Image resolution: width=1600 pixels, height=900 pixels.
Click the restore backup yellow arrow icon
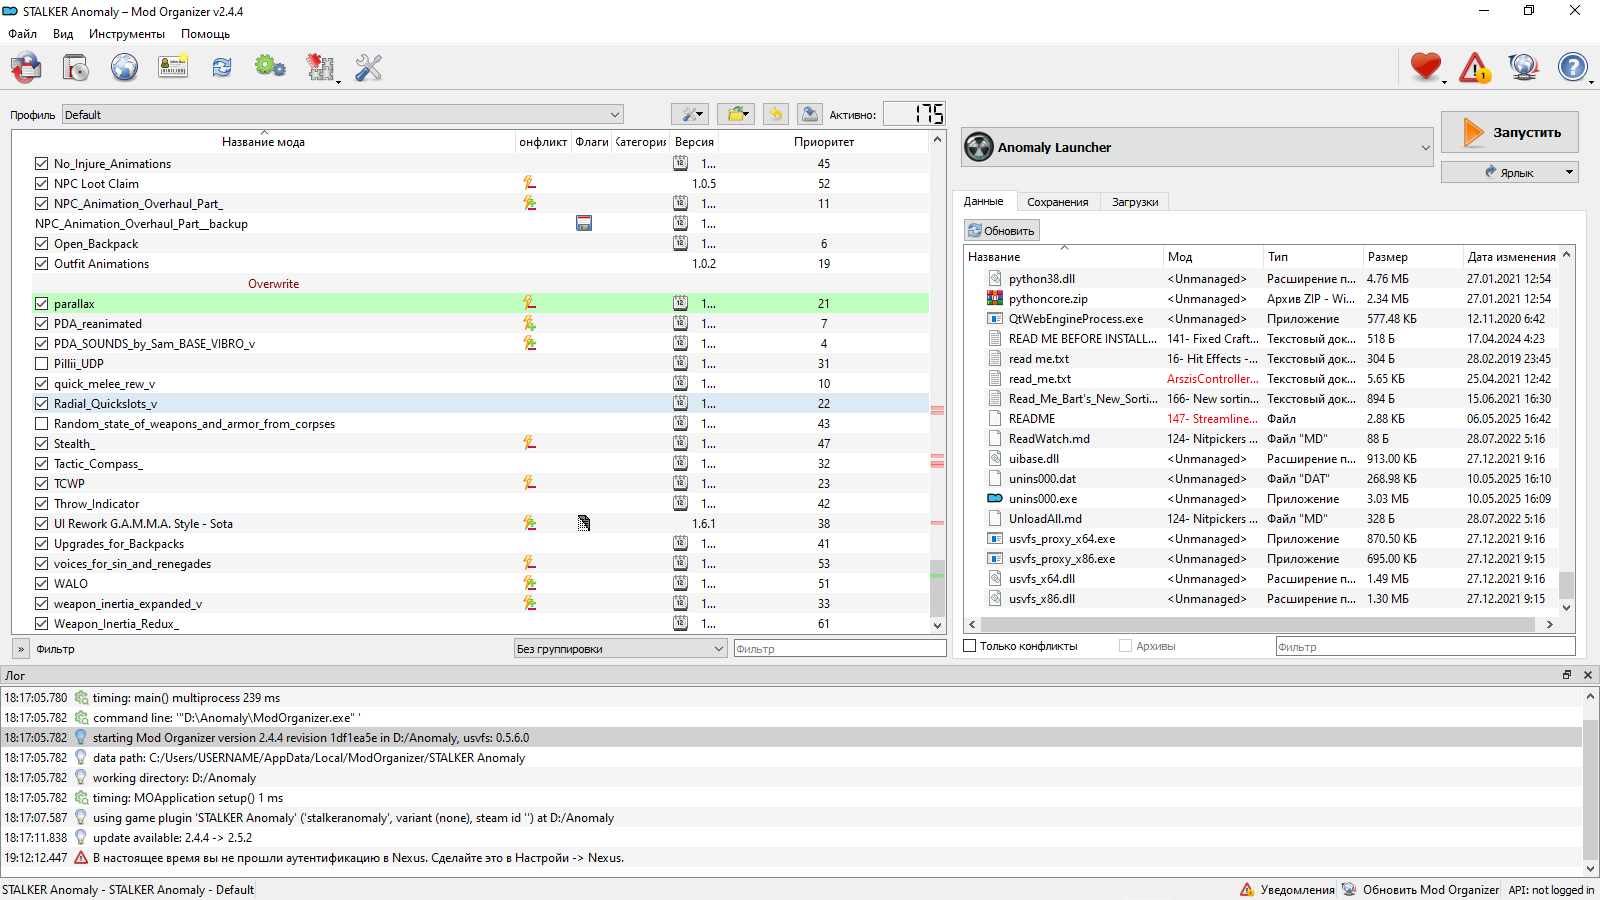pyautogui.click(x=776, y=114)
